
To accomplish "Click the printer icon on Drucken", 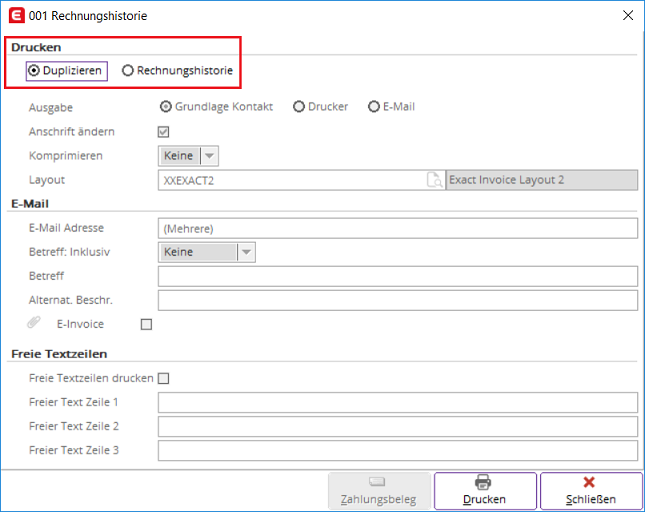I will coord(483,482).
